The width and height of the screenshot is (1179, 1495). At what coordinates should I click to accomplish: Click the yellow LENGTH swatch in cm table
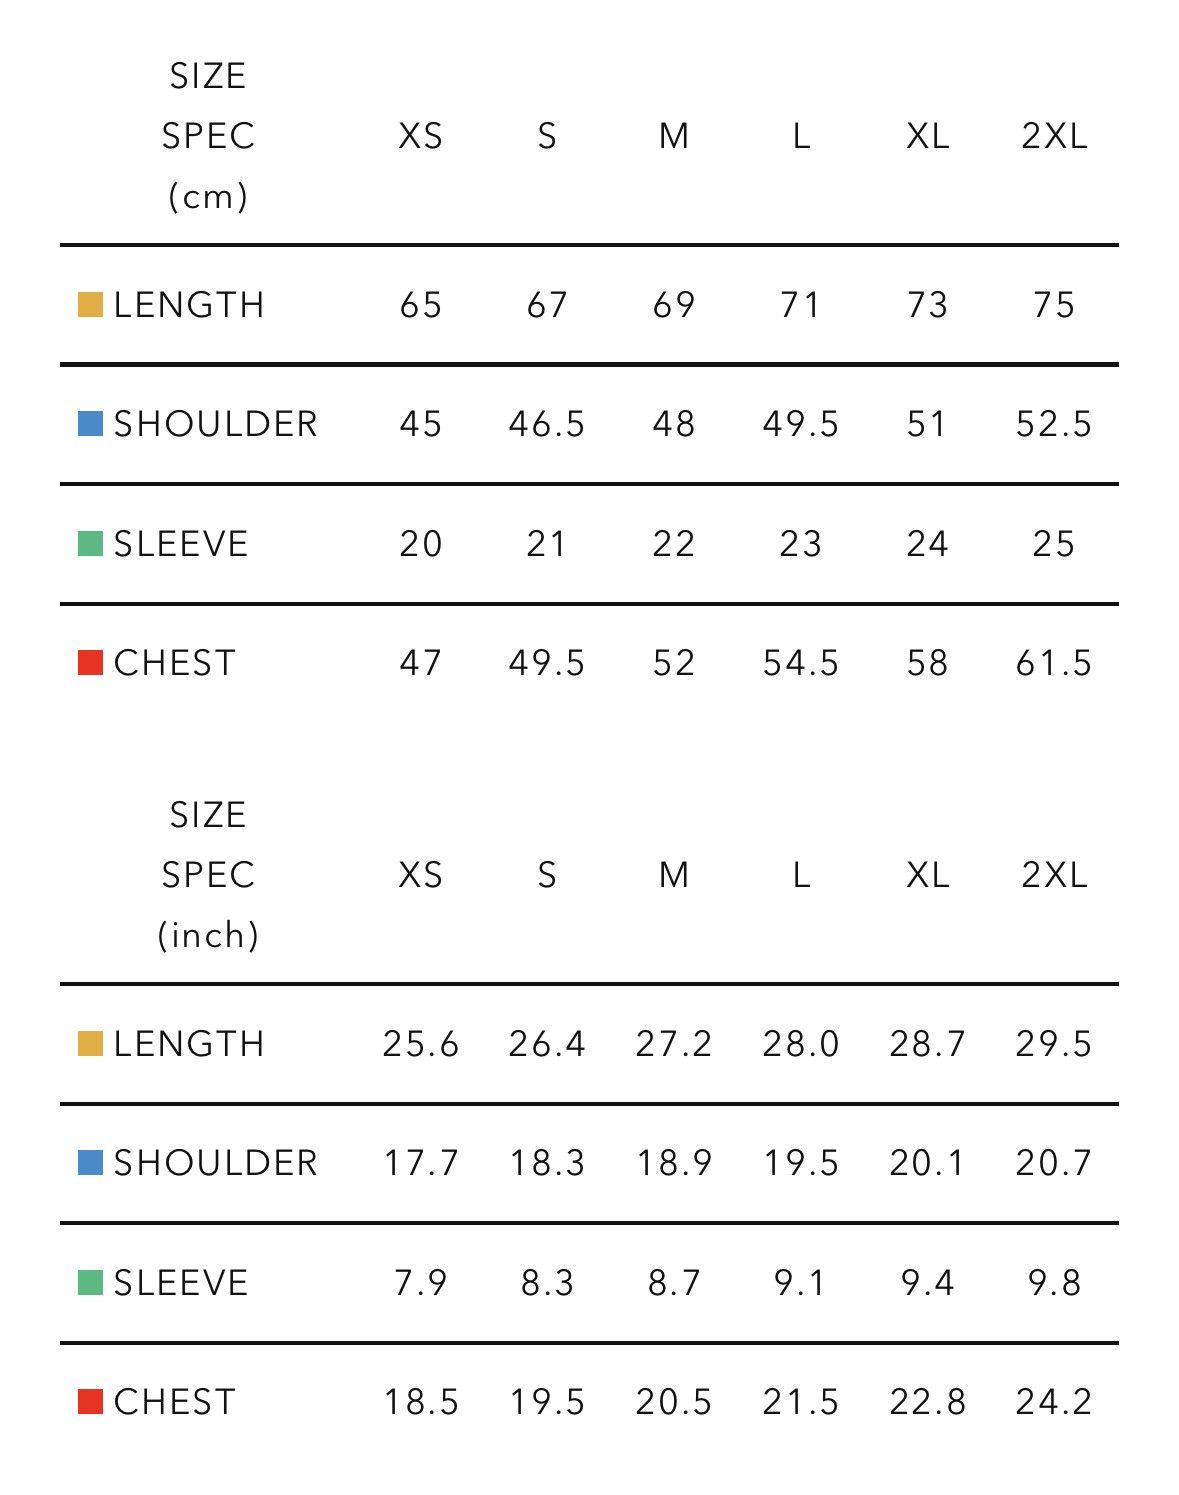tap(91, 305)
